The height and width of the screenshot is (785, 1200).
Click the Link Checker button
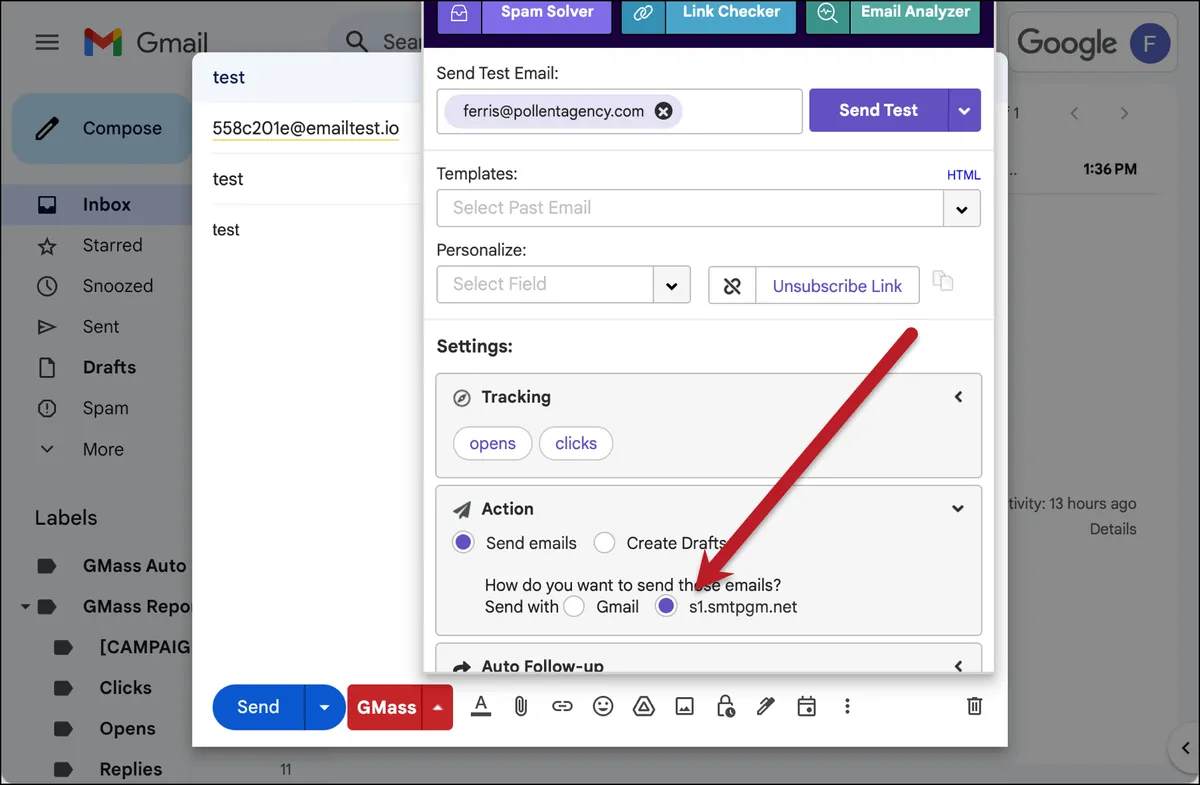click(x=731, y=13)
